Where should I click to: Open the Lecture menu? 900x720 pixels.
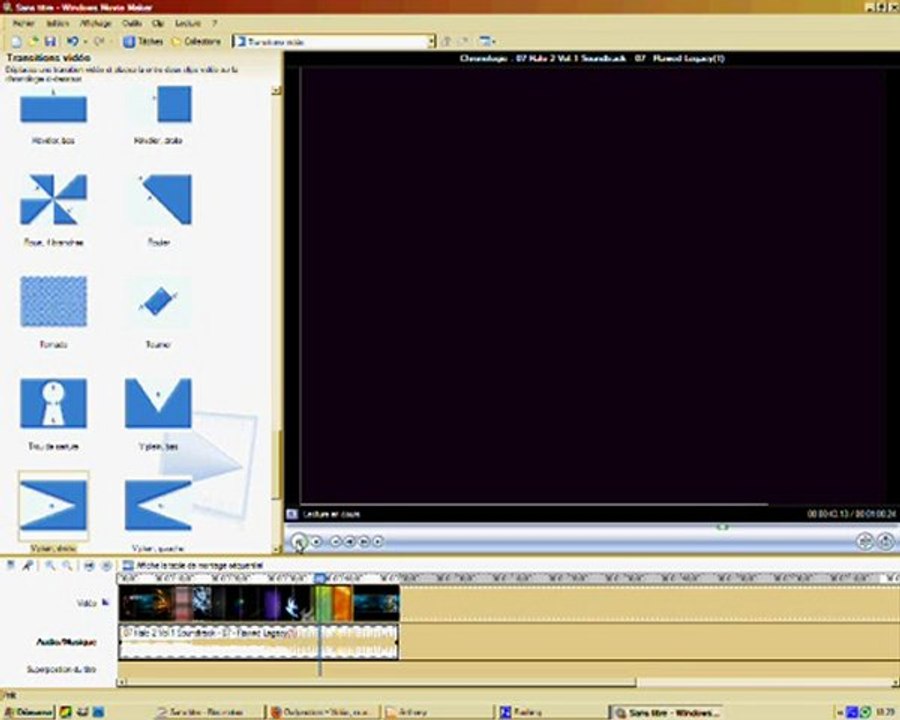188,24
